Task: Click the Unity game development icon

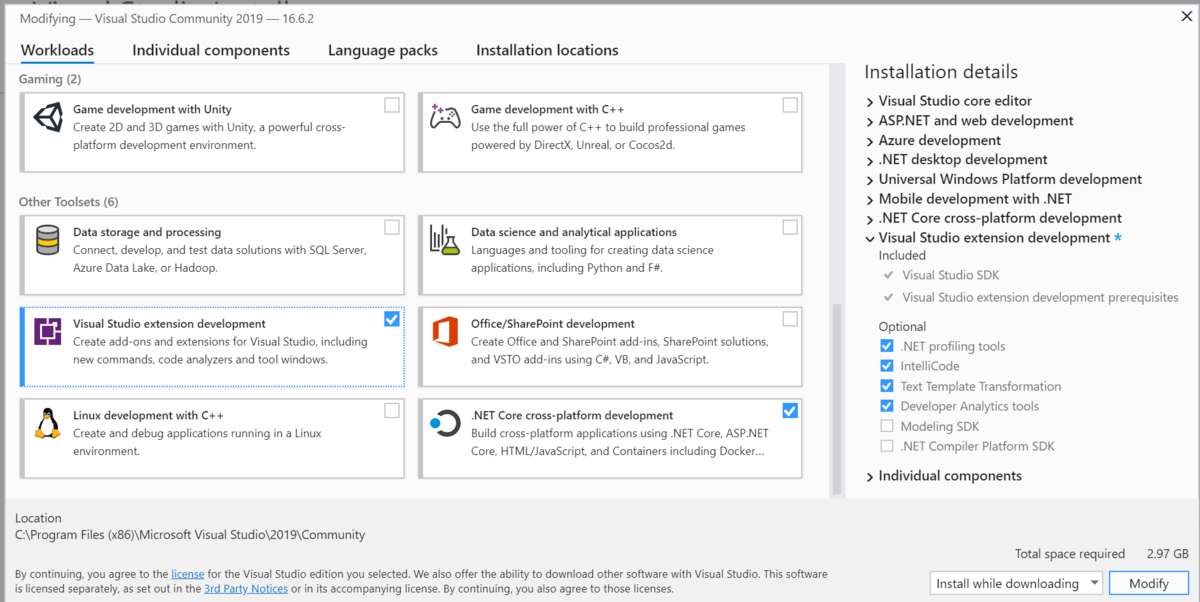Action: point(48,118)
